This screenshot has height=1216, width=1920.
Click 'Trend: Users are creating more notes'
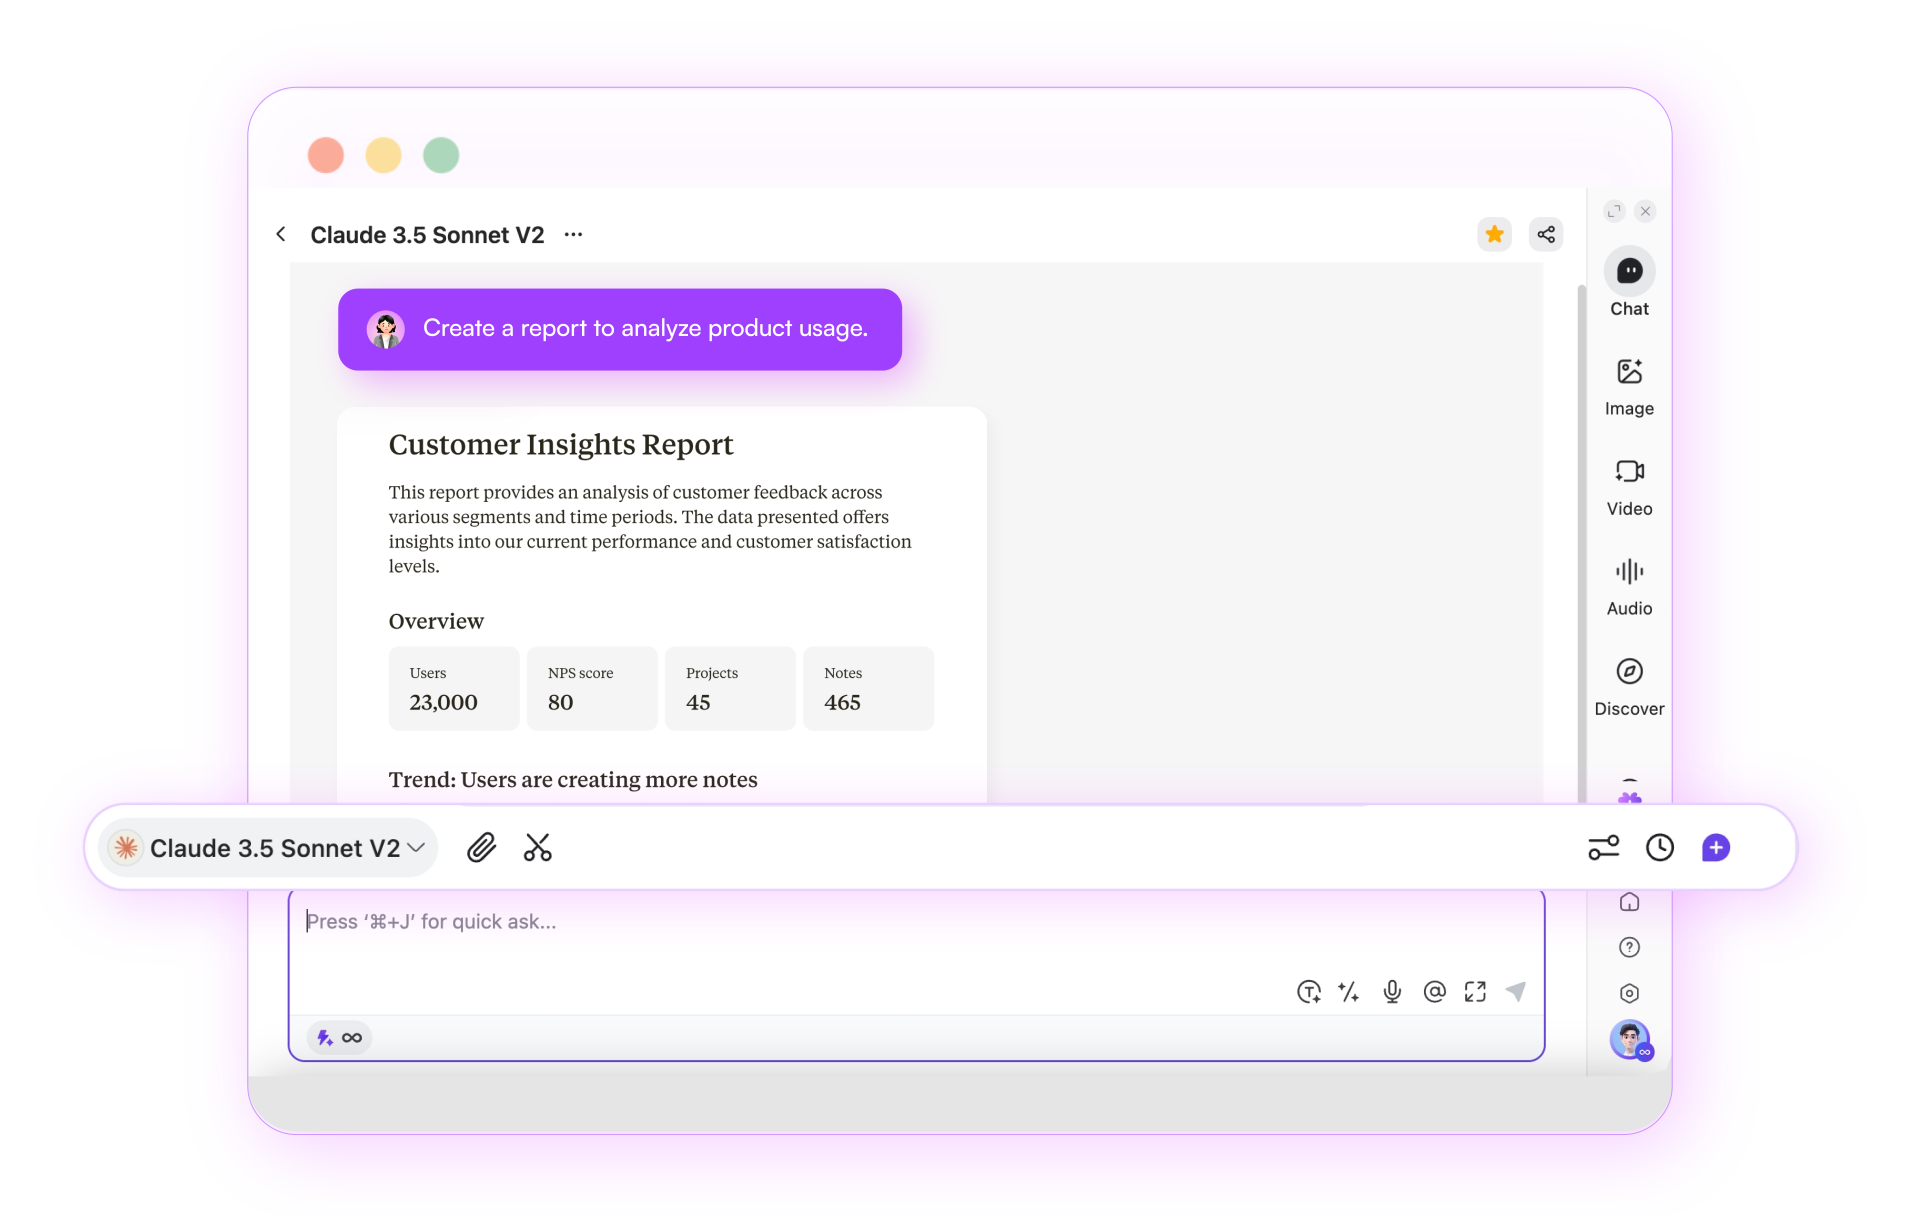pyautogui.click(x=573, y=780)
